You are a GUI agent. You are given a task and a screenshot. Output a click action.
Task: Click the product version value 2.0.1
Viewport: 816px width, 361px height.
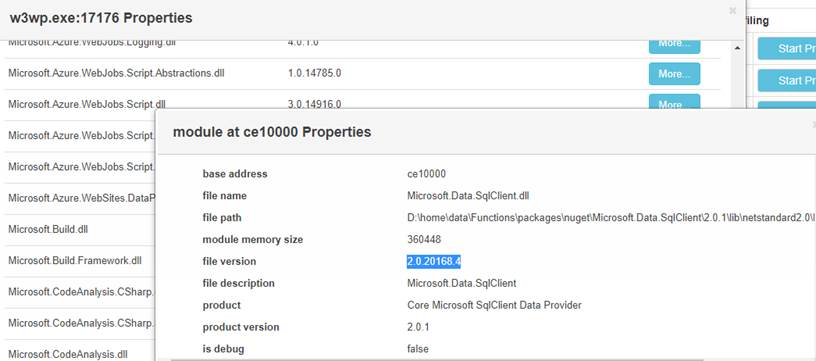click(x=418, y=327)
